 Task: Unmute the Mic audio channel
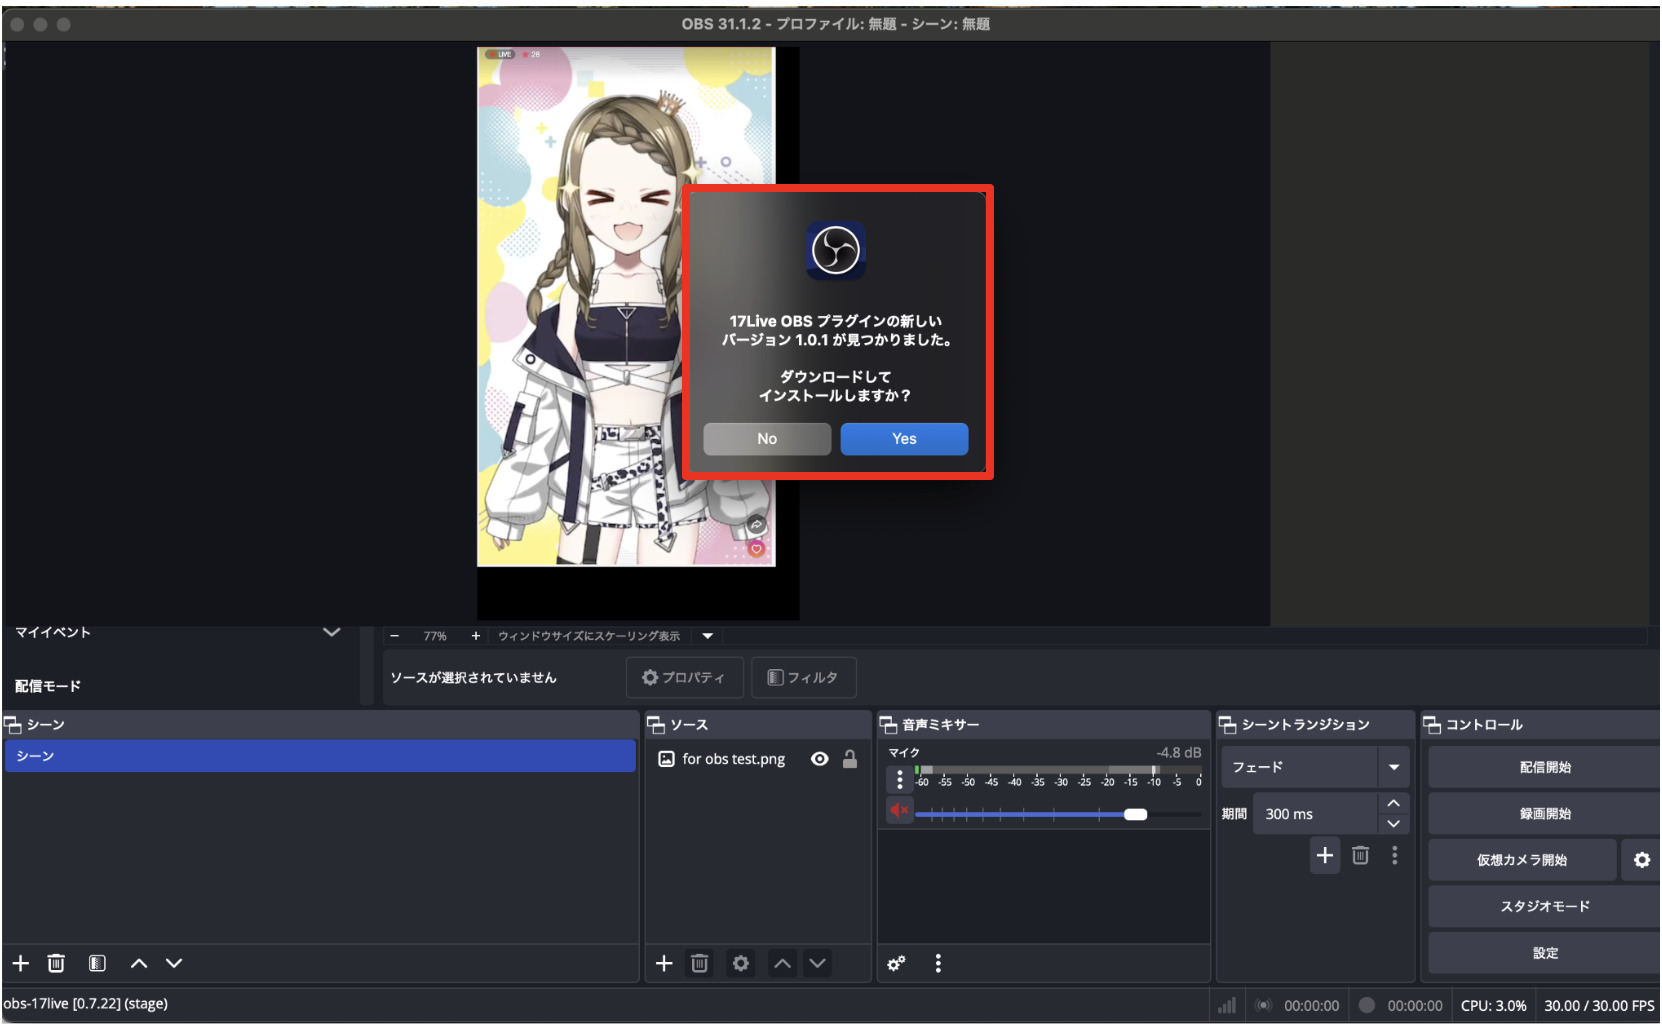point(900,810)
